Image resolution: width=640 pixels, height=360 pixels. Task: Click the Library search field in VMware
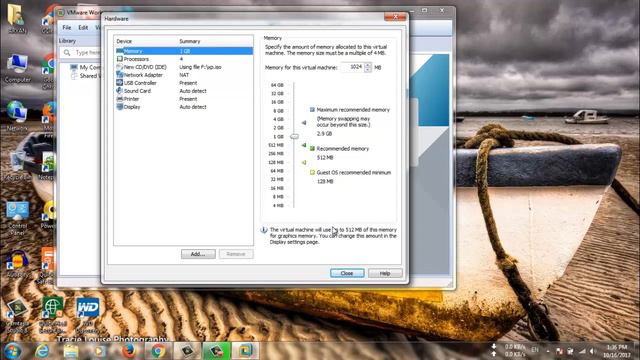tap(81, 53)
